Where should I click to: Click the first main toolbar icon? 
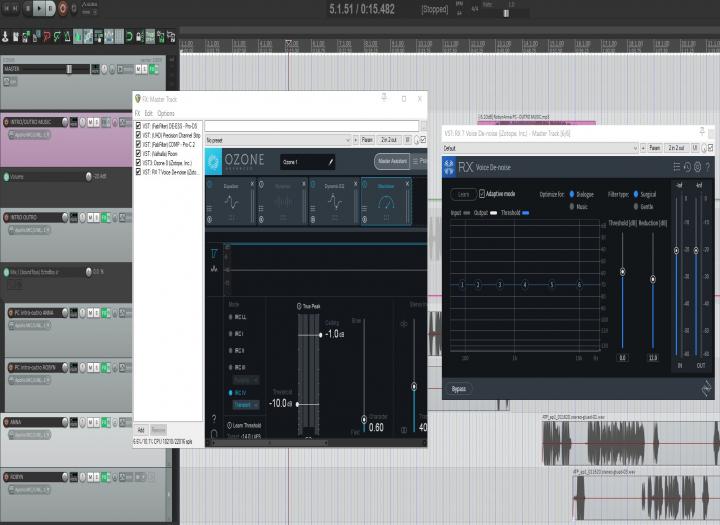click(x=5, y=36)
